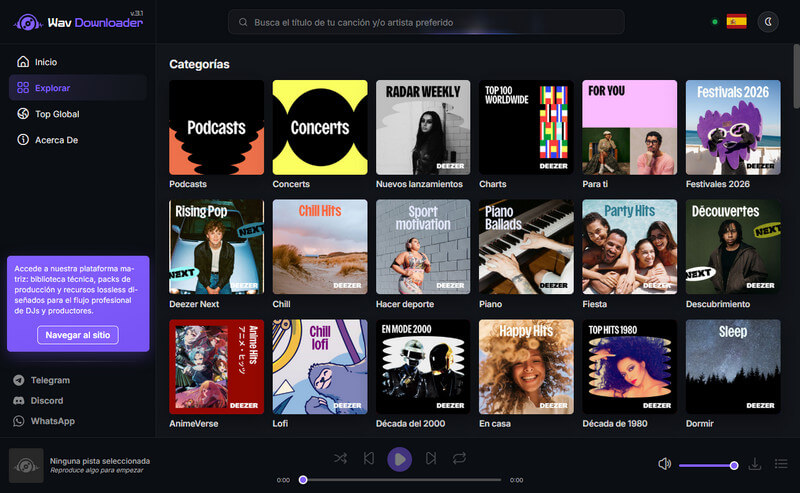Click the Wav Downloader logo icon

27,22
